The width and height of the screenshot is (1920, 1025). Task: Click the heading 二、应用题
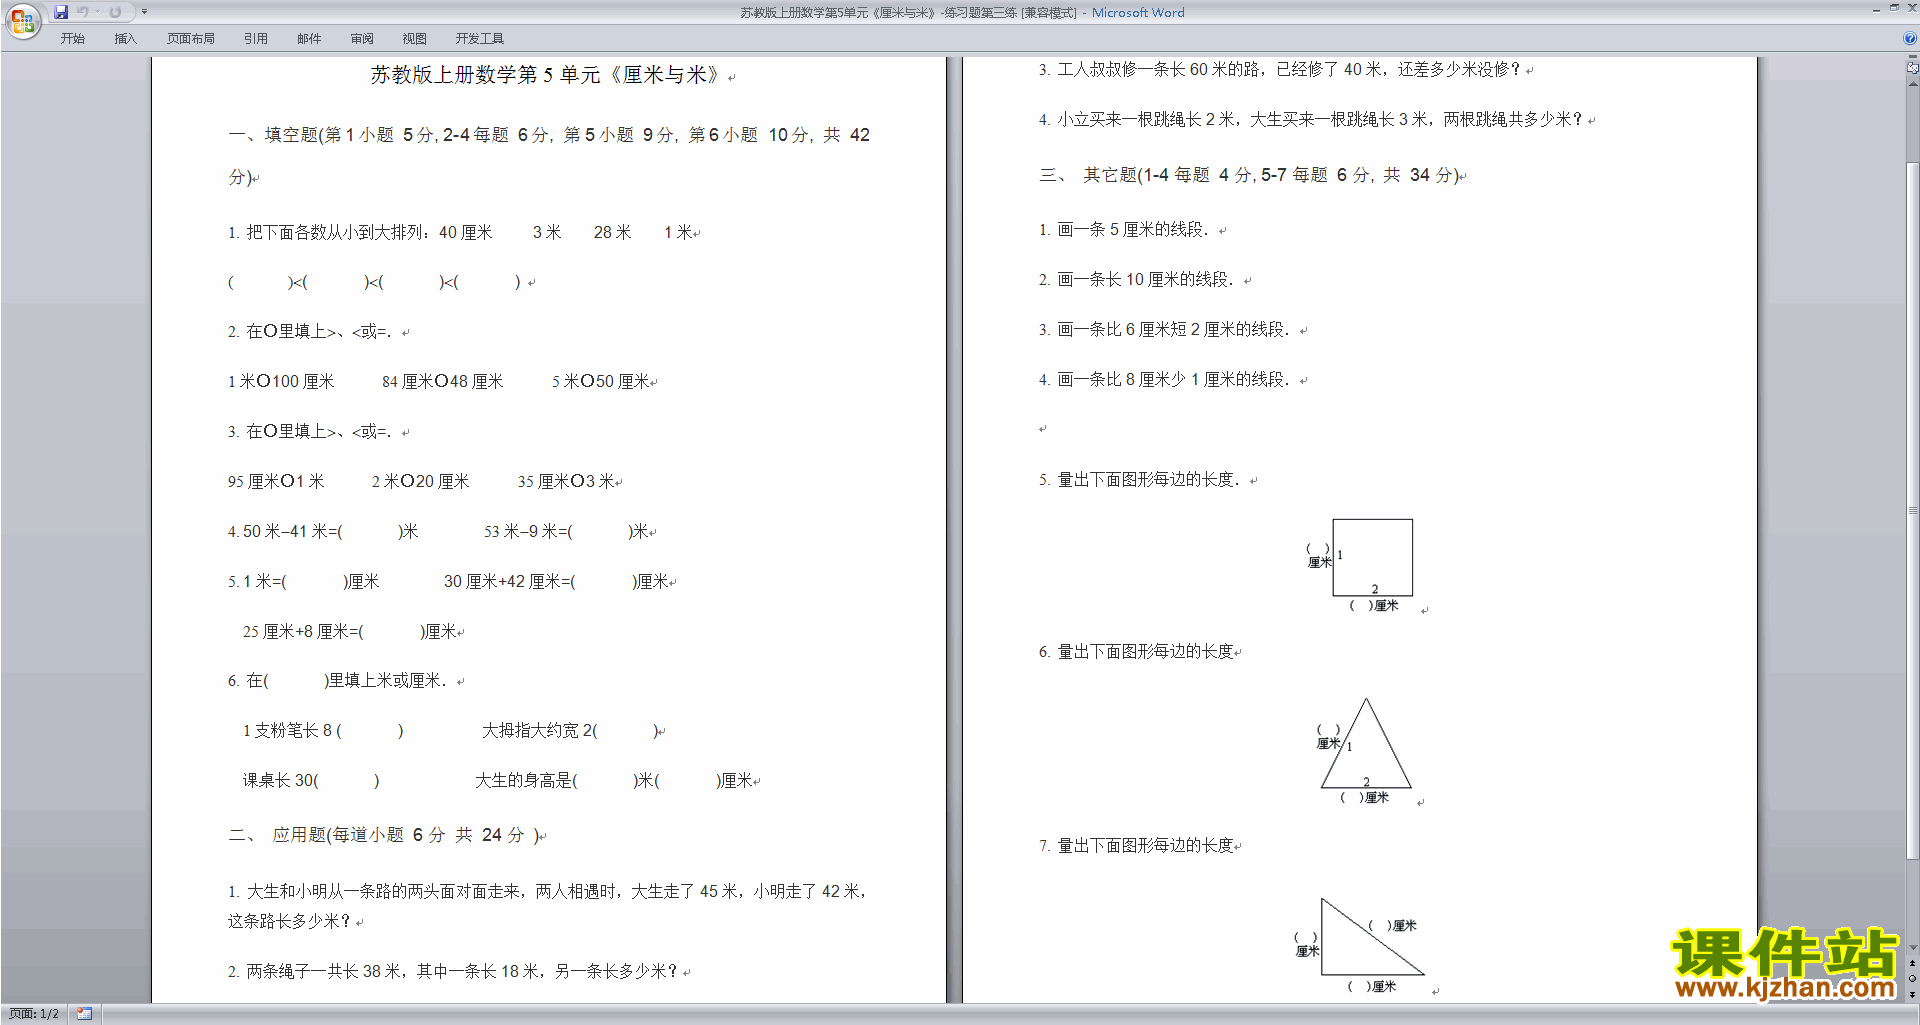[386, 835]
